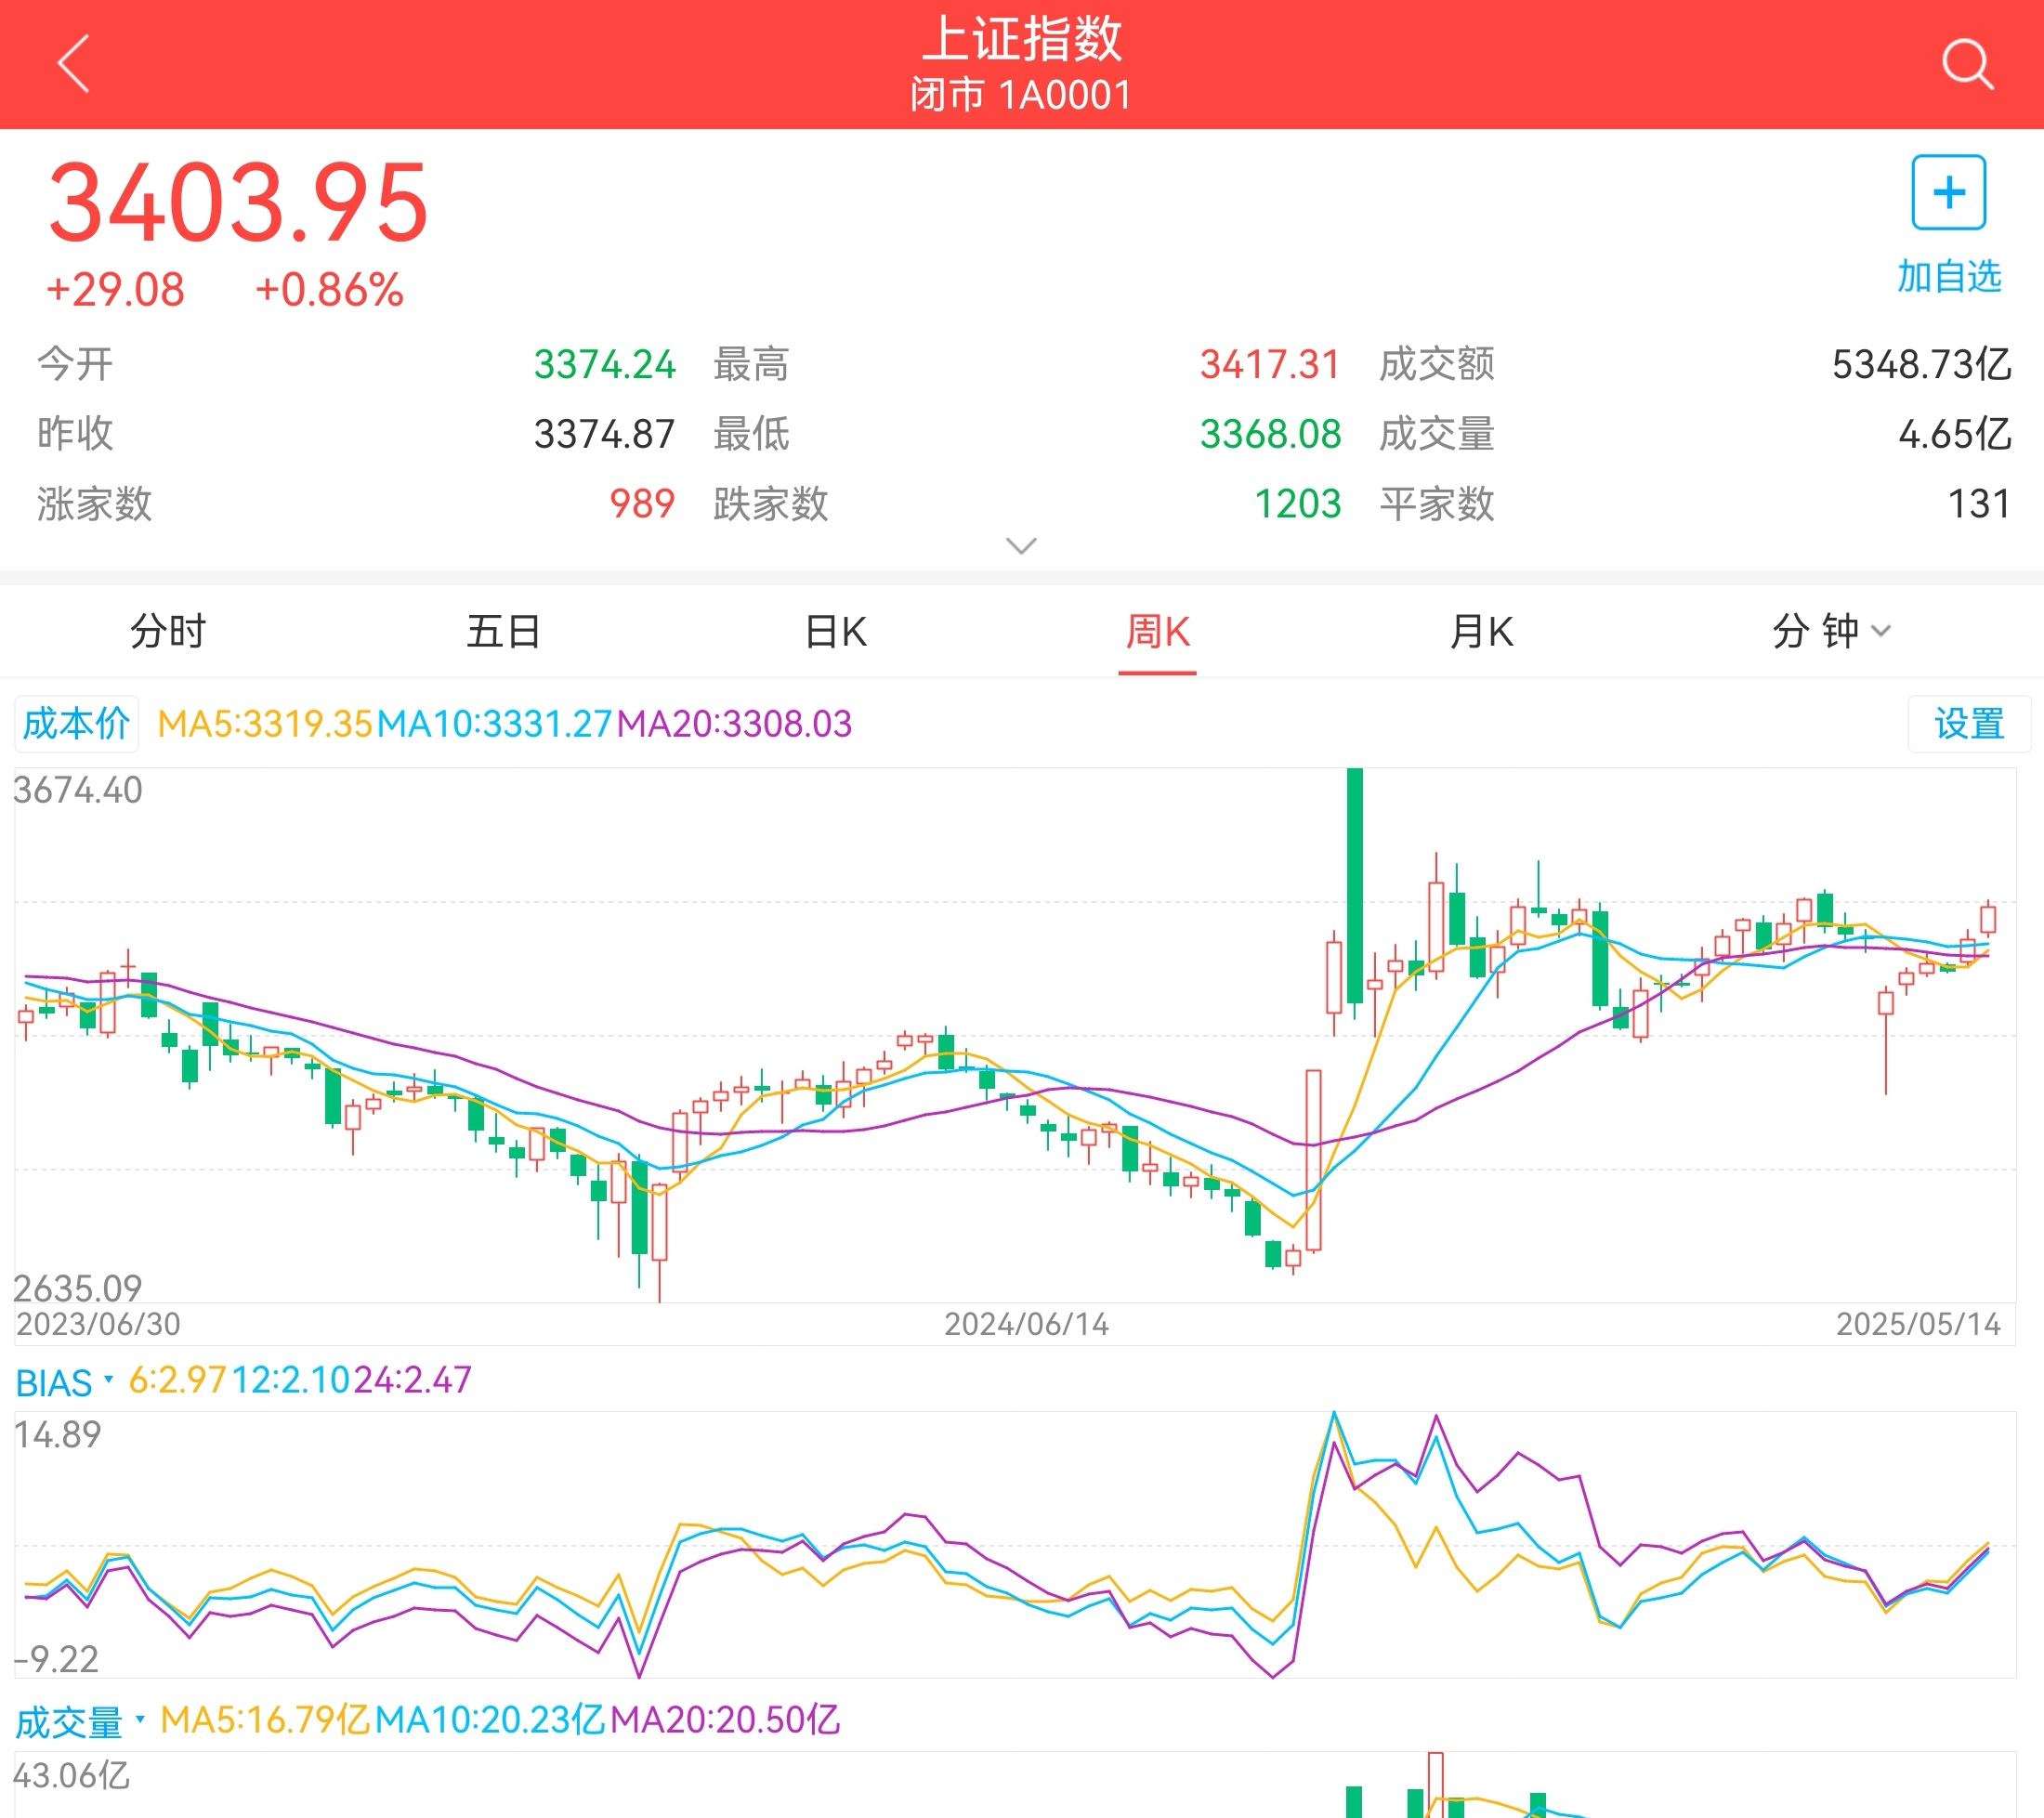The height and width of the screenshot is (1818, 2044).
Task: Switch to the 月K tab
Action: tap(1481, 631)
